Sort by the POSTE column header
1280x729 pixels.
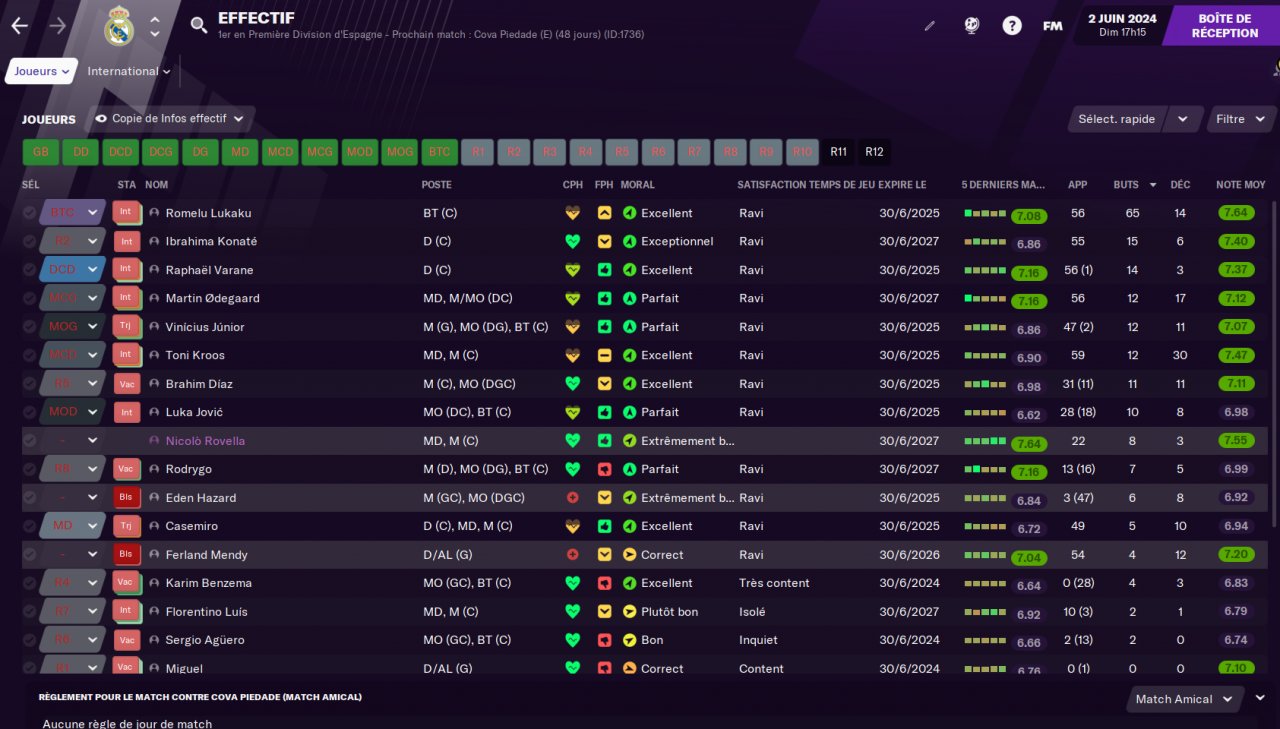[437, 185]
